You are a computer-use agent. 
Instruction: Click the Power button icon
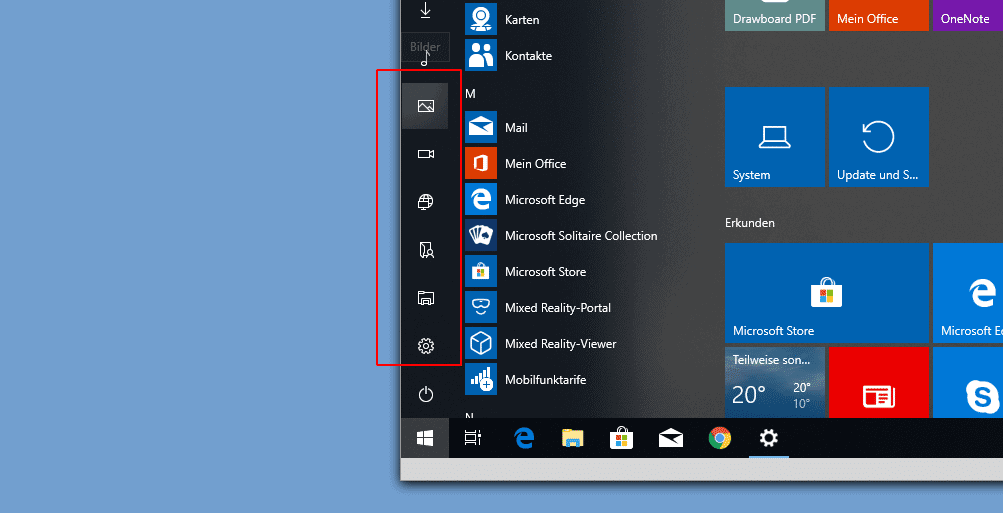(x=425, y=395)
